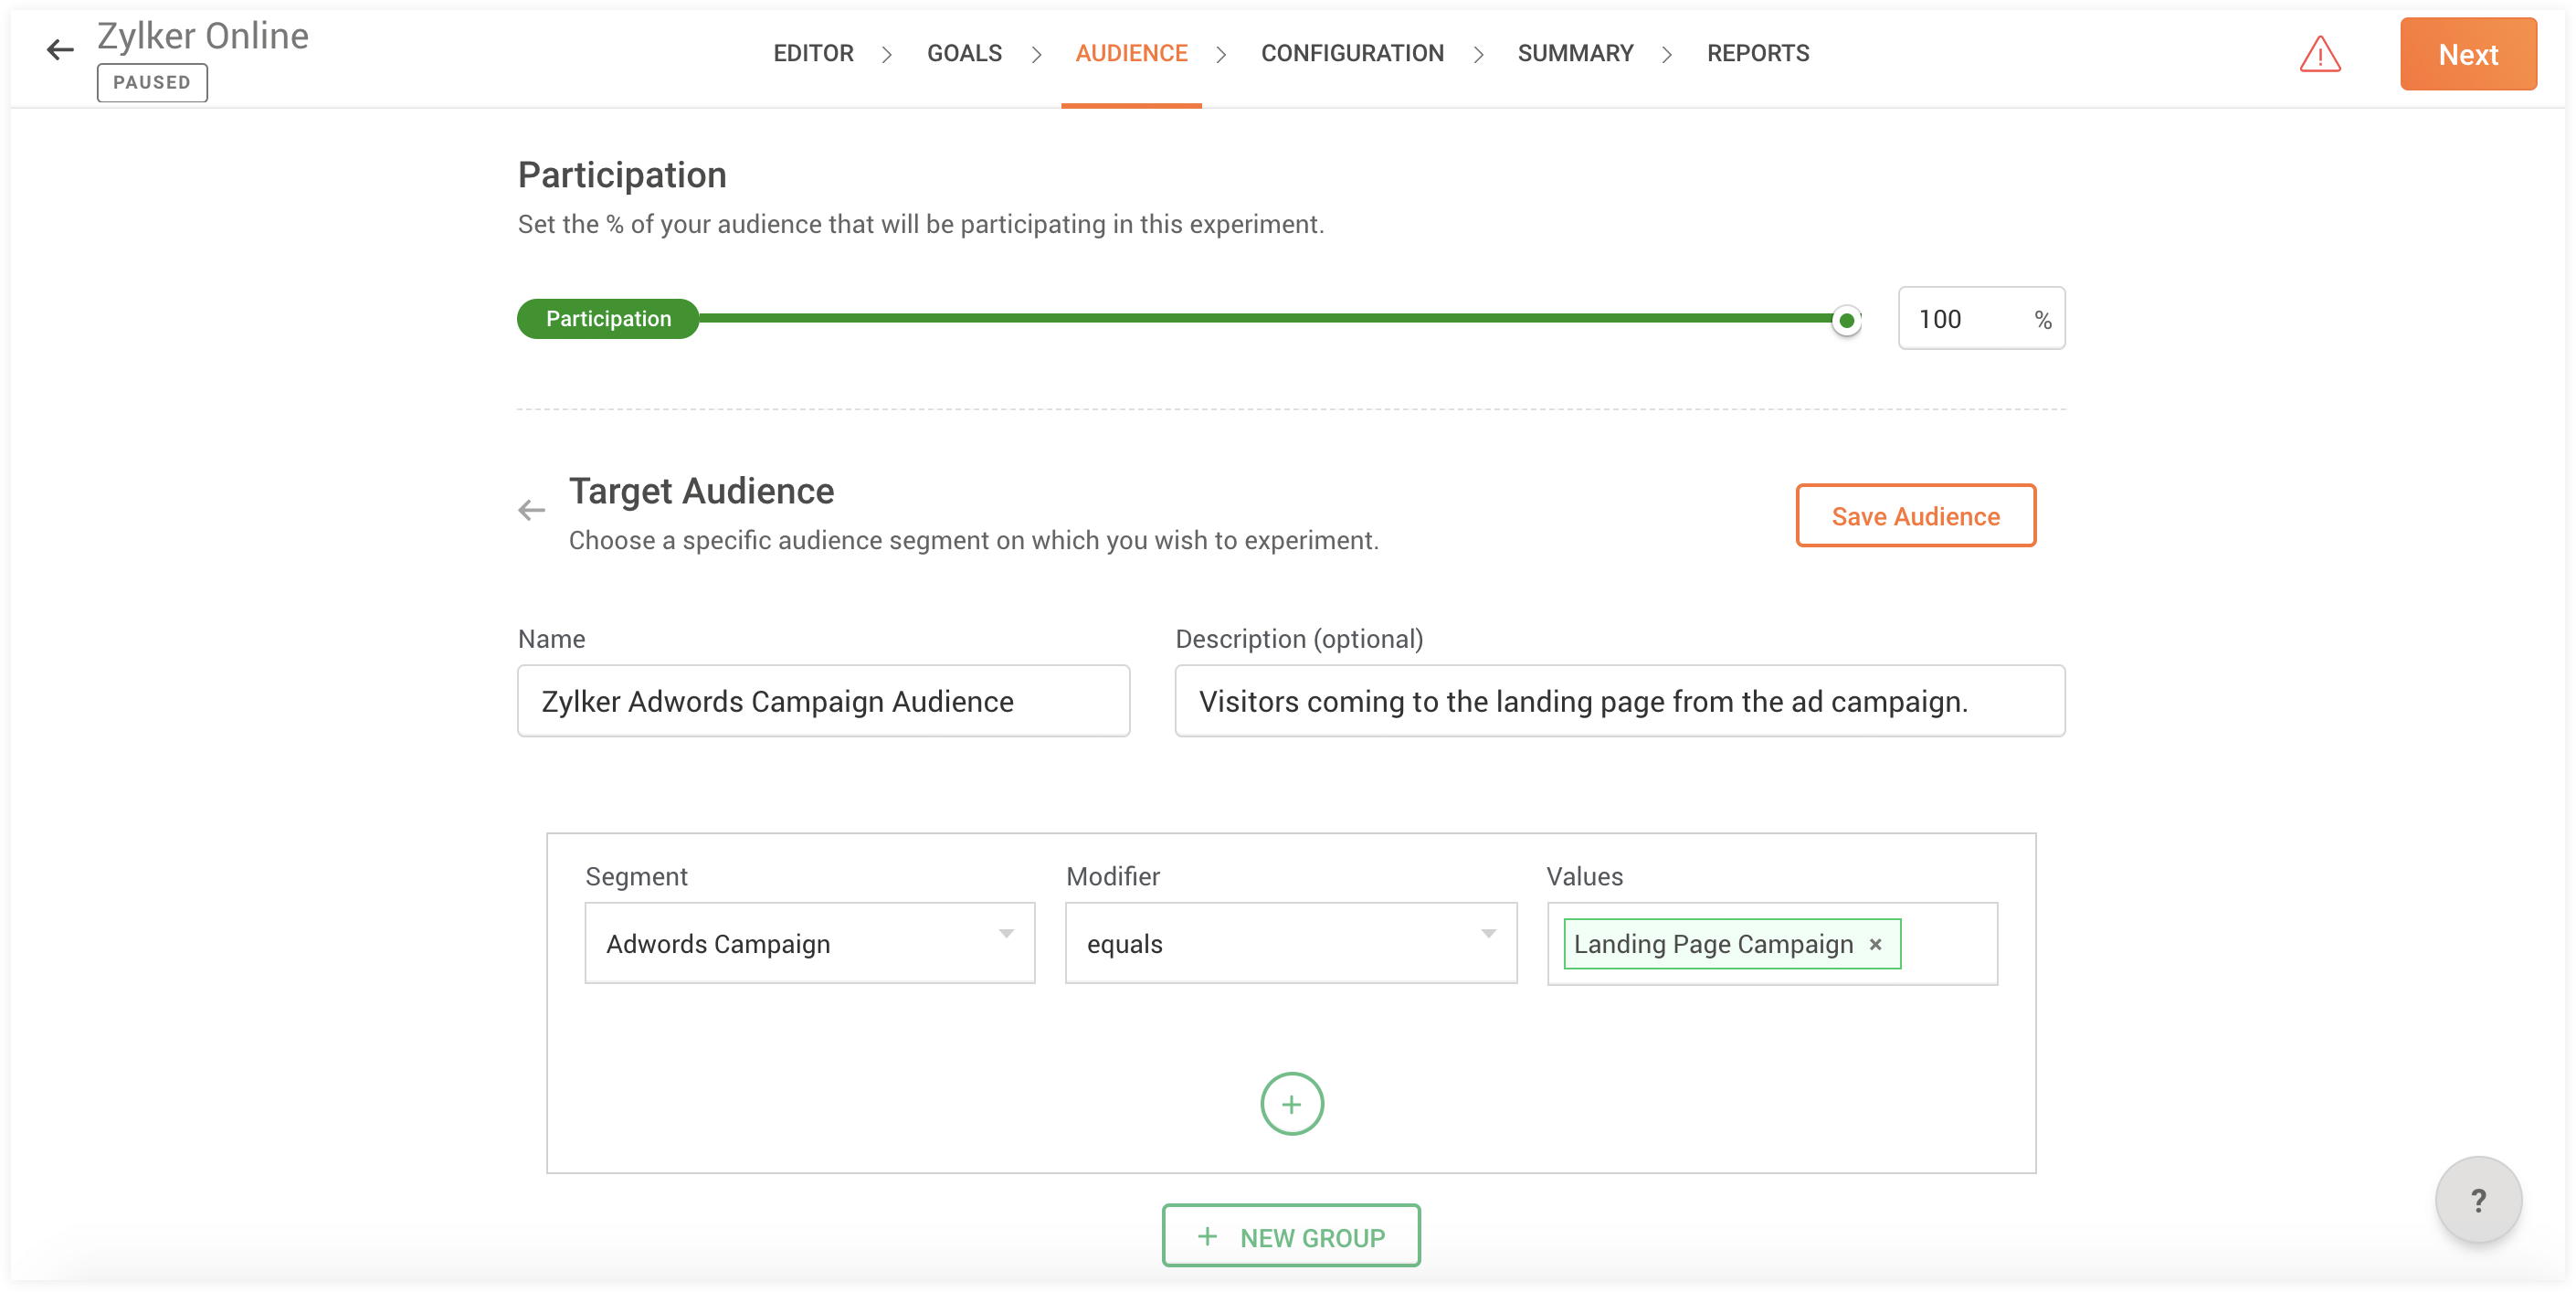Click the back arrow beside Zylker Online
This screenshot has height=1292, width=2576.
60,49
